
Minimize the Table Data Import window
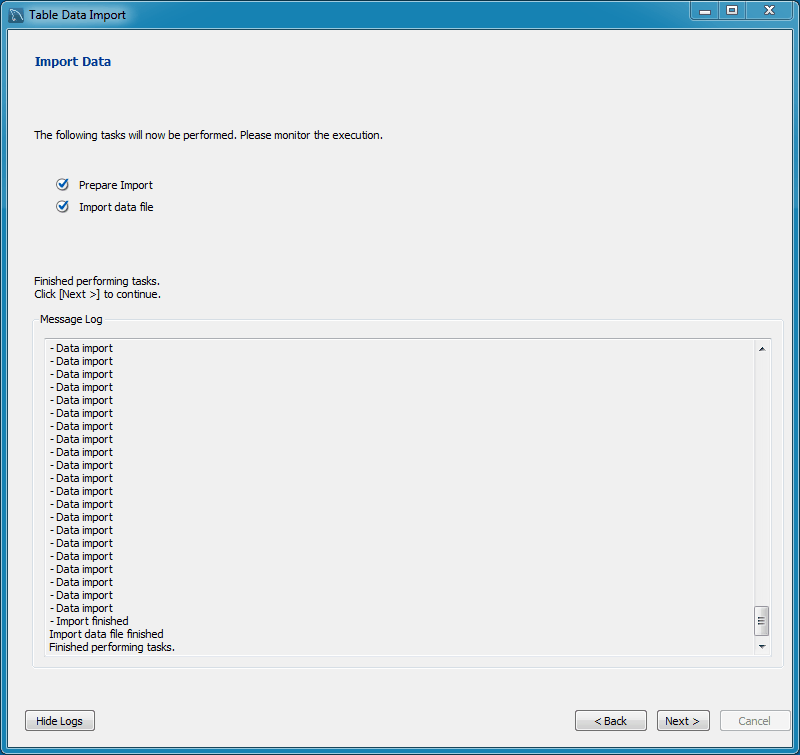[706, 11]
